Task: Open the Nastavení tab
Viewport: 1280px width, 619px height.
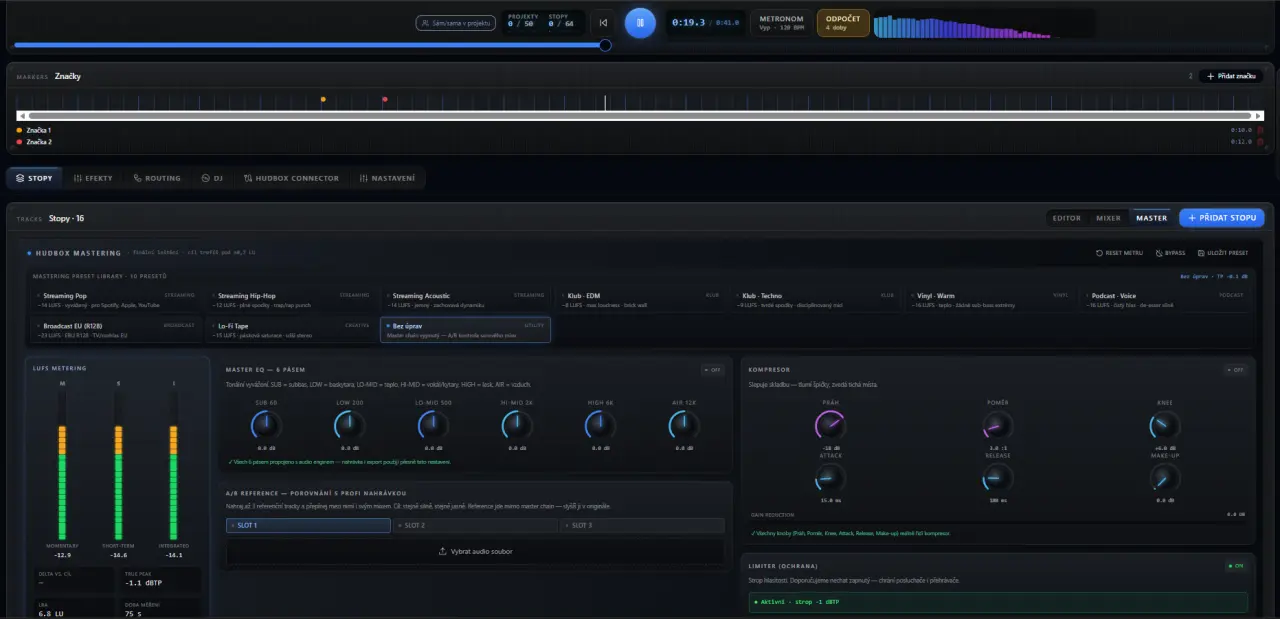Action: pos(387,178)
